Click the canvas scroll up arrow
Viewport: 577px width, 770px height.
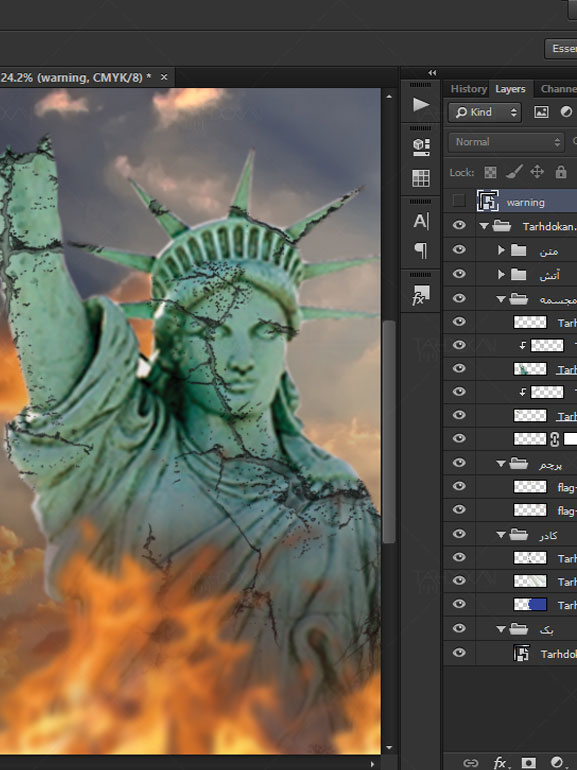(x=389, y=97)
